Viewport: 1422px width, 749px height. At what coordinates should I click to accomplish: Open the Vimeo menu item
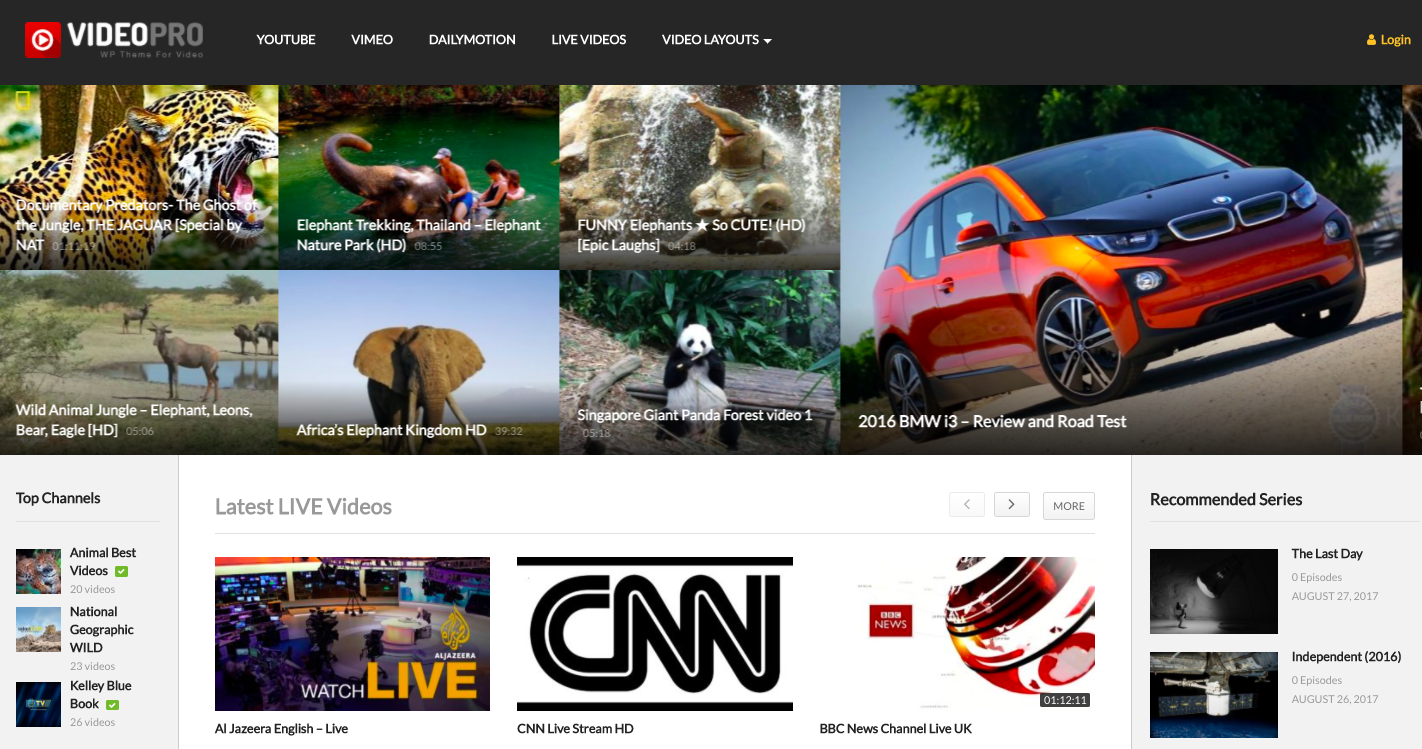click(x=372, y=40)
